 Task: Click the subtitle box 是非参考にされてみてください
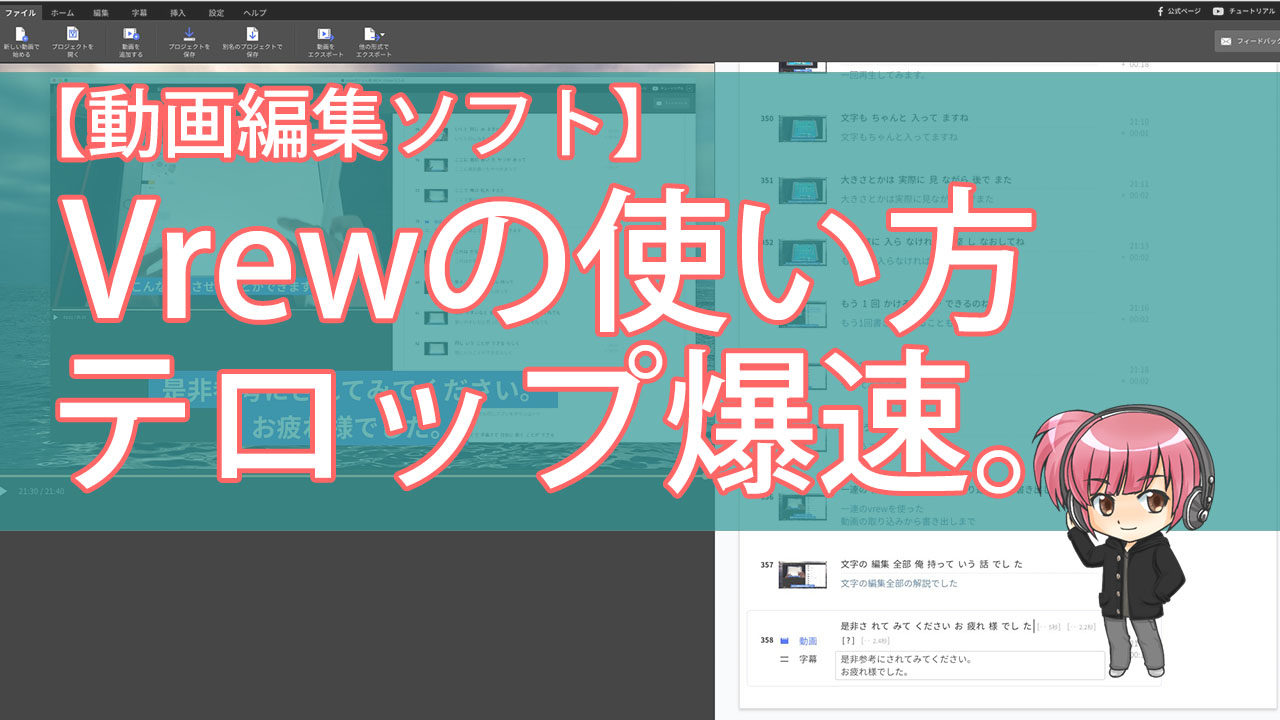click(x=970, y=665)
